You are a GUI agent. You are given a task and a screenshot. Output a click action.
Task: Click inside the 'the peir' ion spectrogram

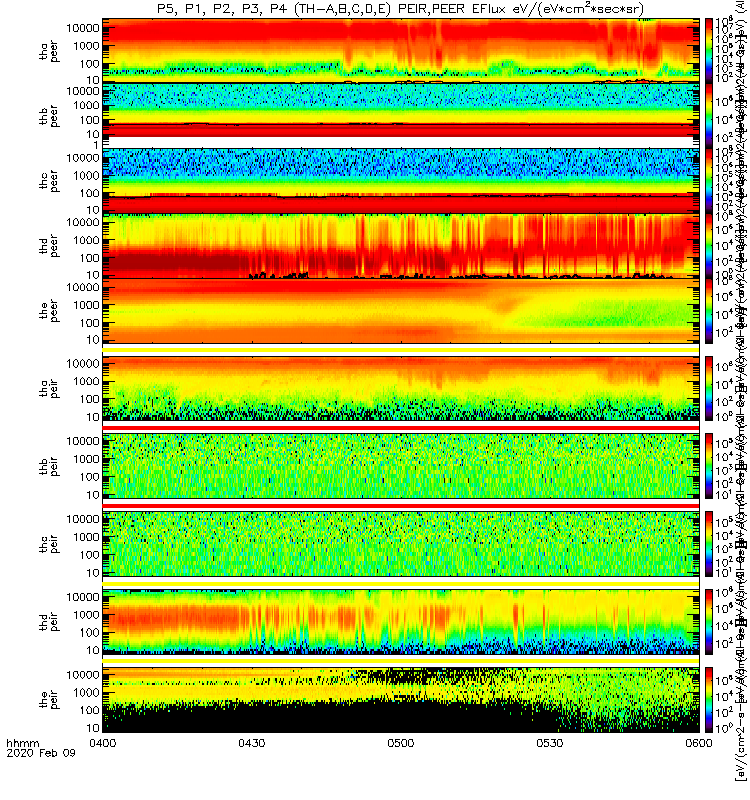401,699
